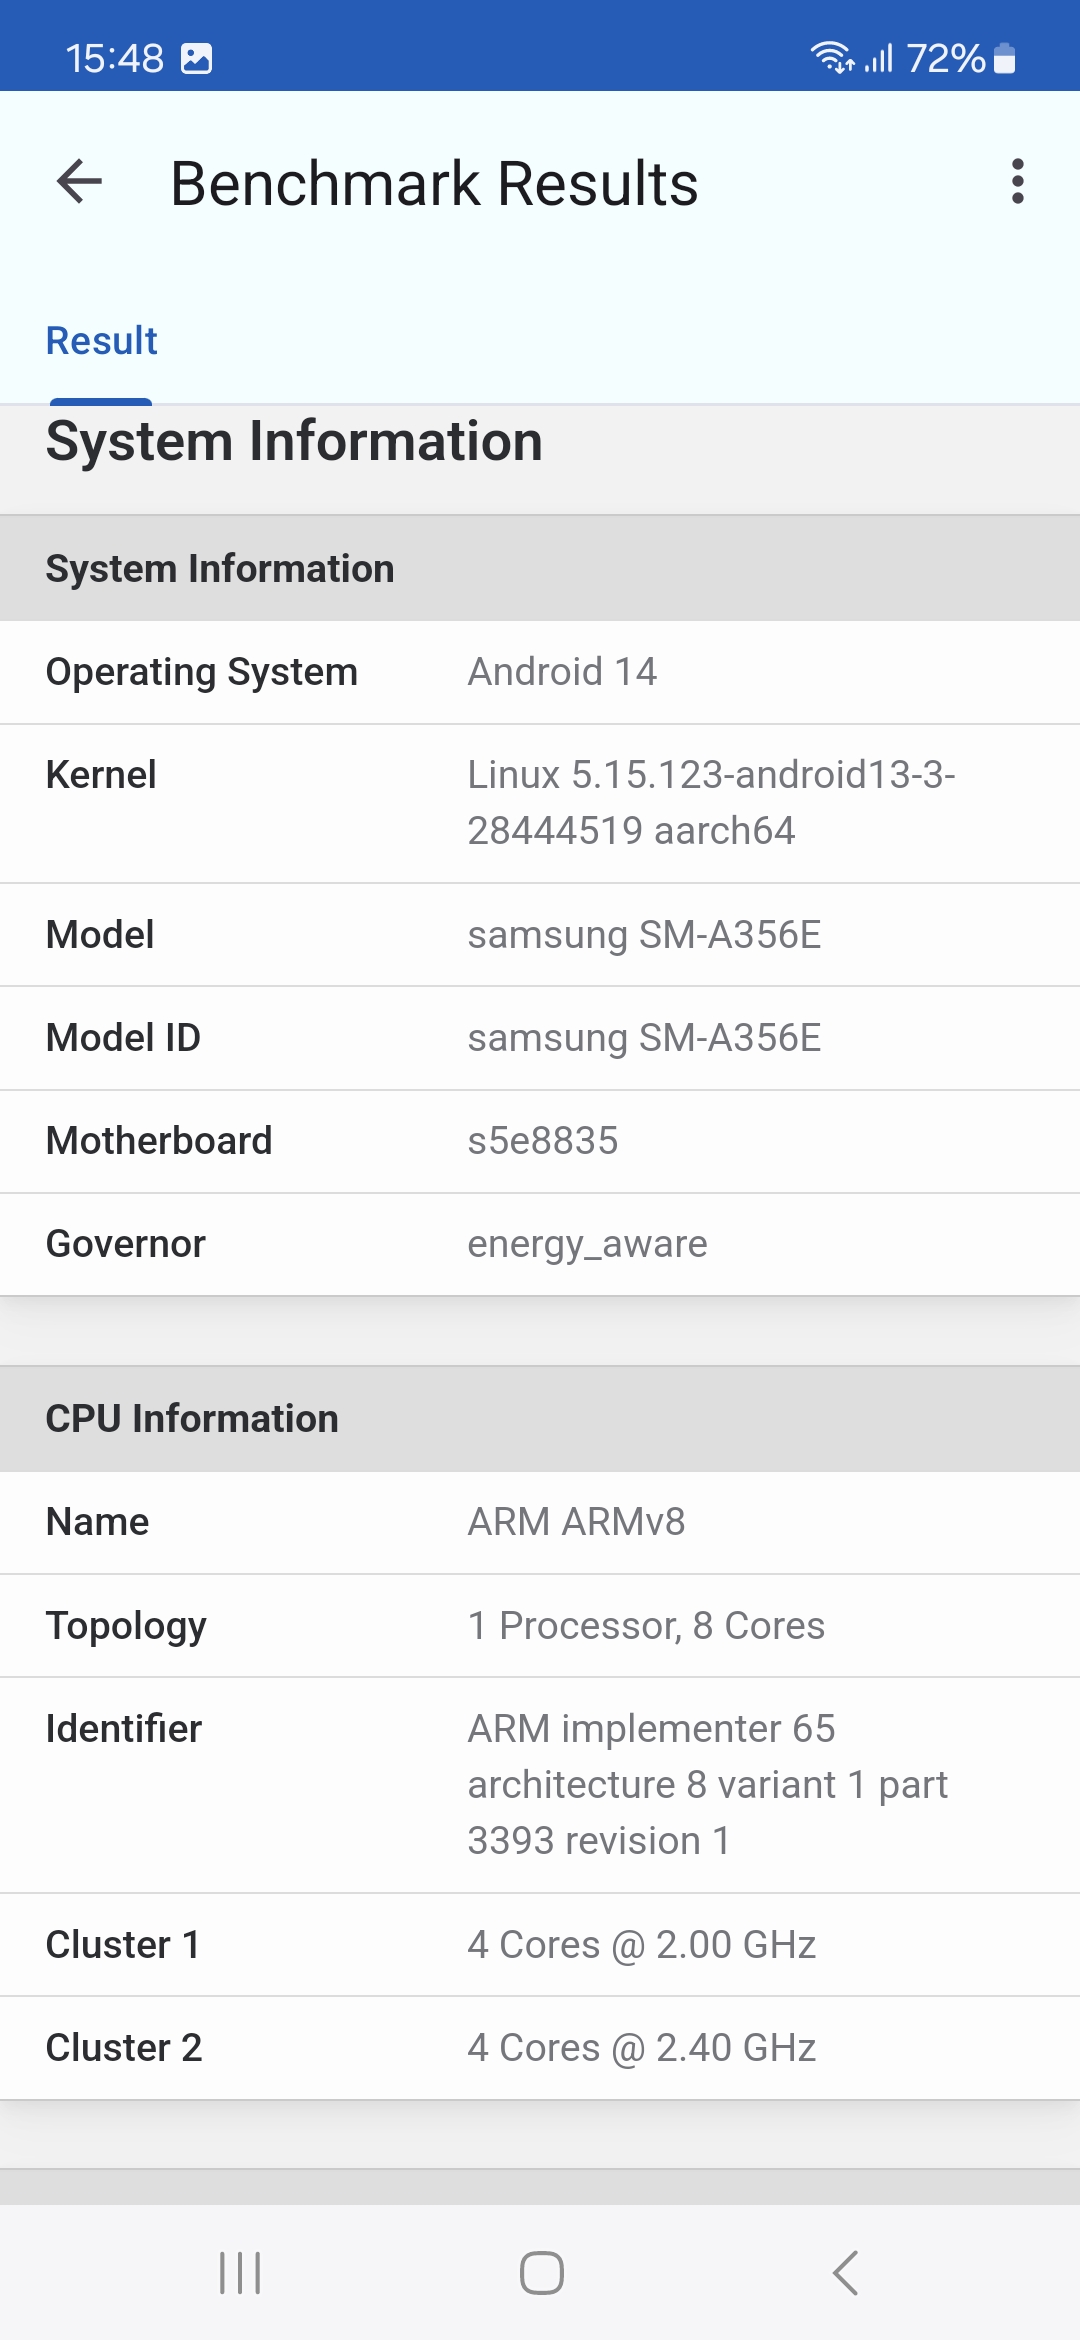
Task: Switch to the Result tab
Action: tap(101, 341)
